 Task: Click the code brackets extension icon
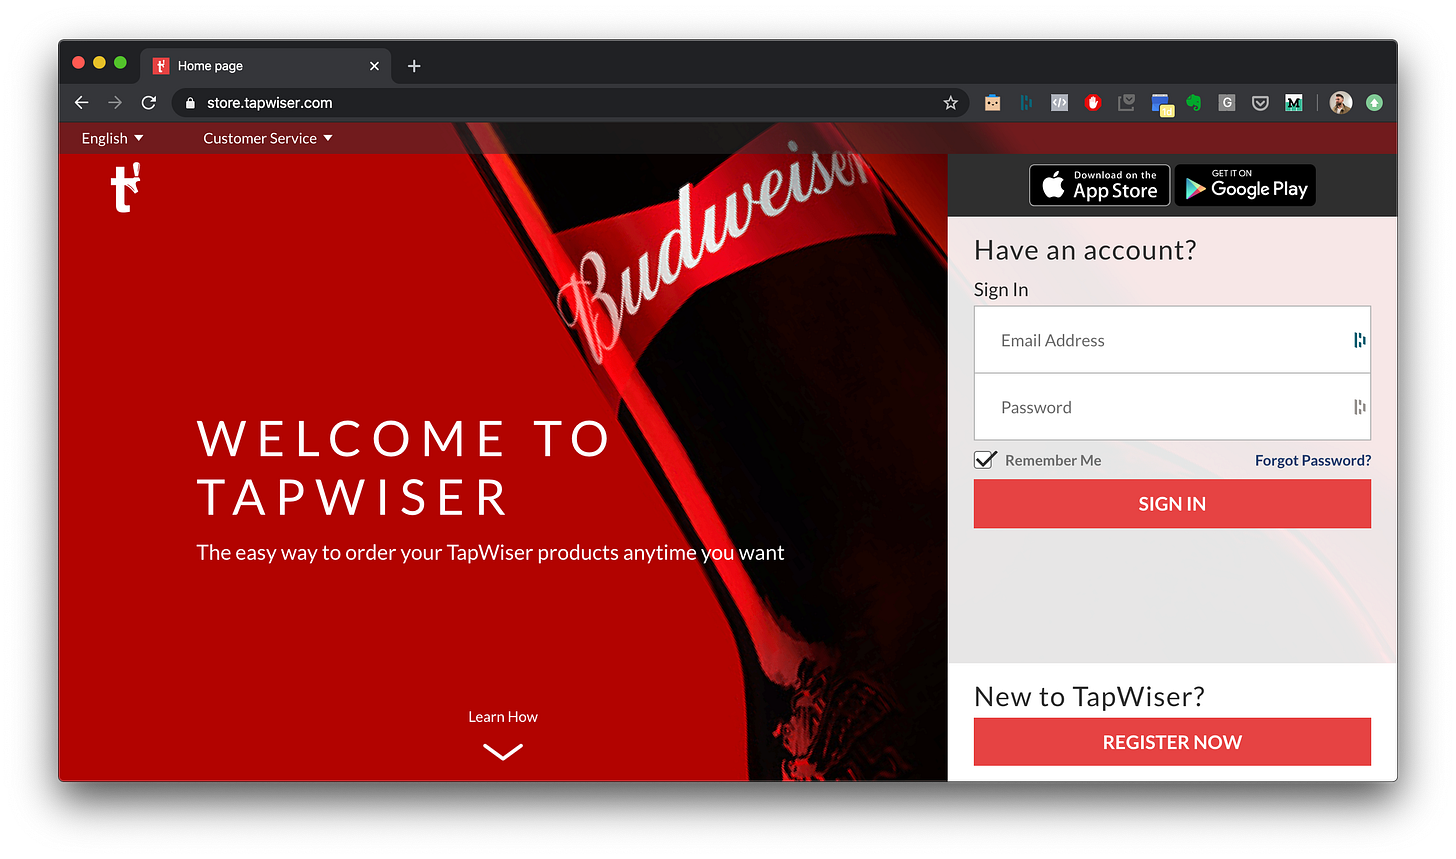pos(1059,102)
